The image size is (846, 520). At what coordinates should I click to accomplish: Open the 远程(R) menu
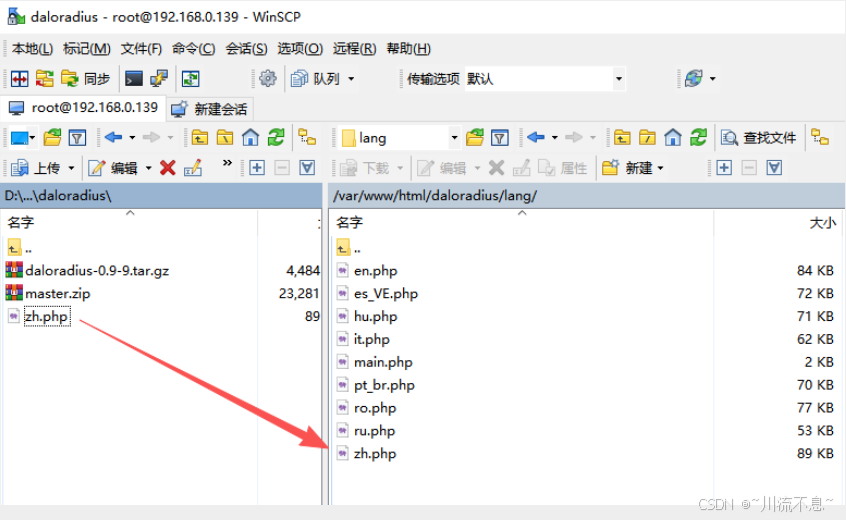click(354, 49)
